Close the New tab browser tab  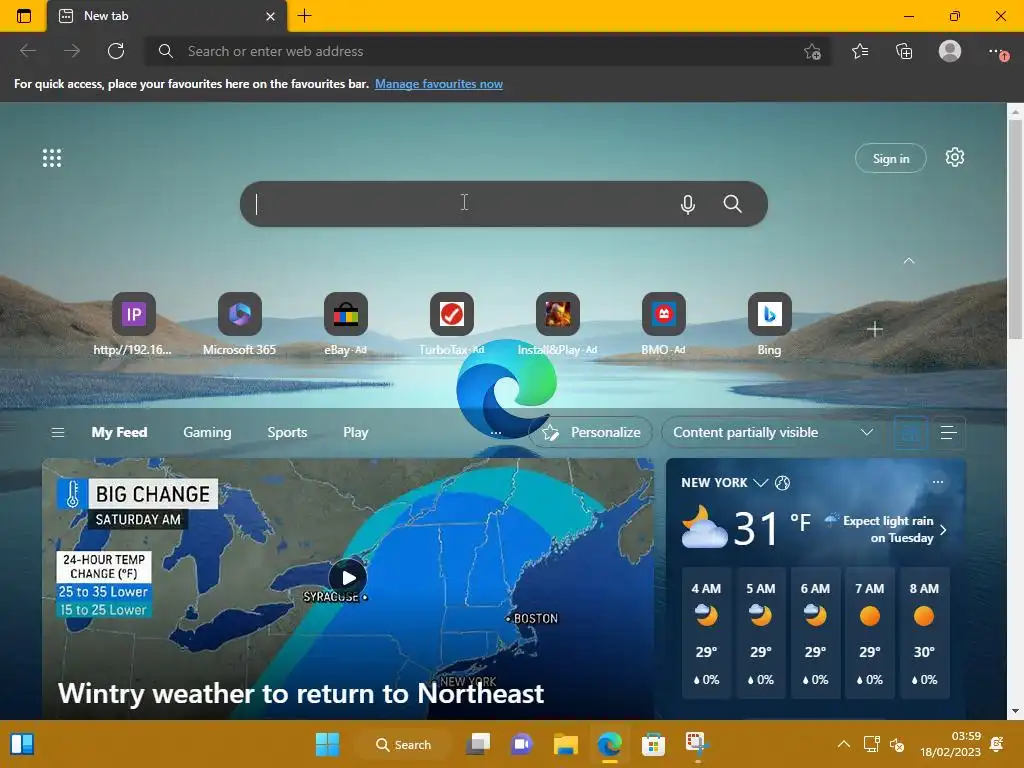tap(270, 16)
